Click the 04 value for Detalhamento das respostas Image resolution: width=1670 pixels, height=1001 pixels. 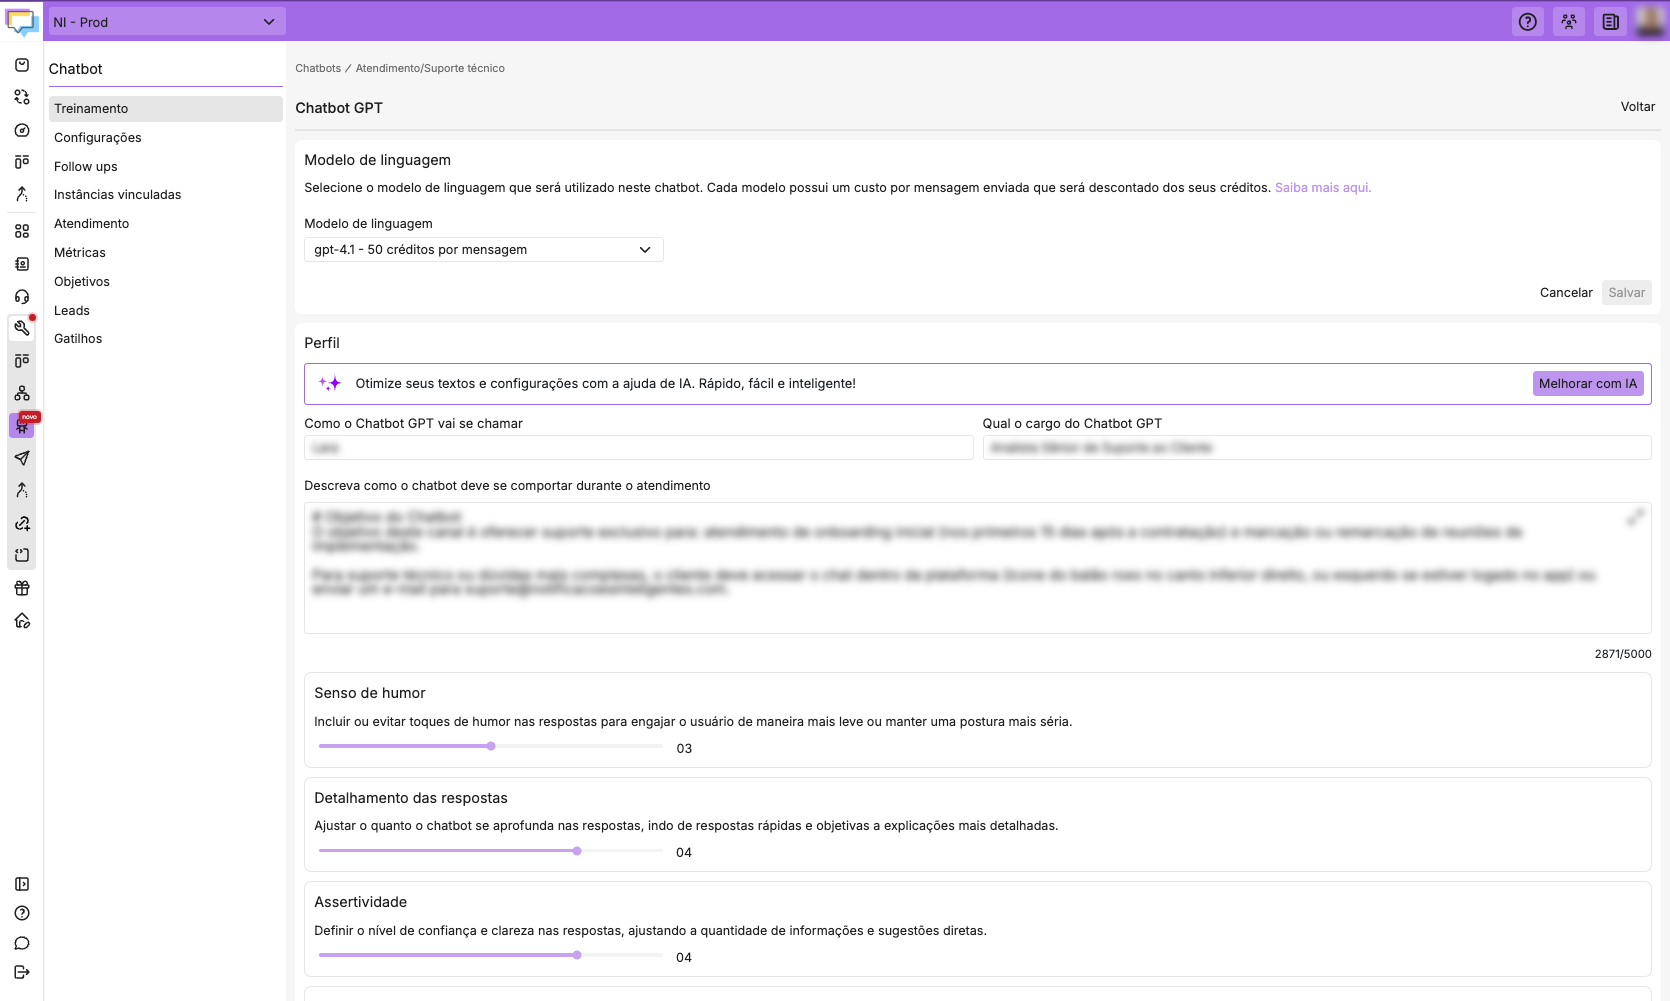tap(684, 853)
